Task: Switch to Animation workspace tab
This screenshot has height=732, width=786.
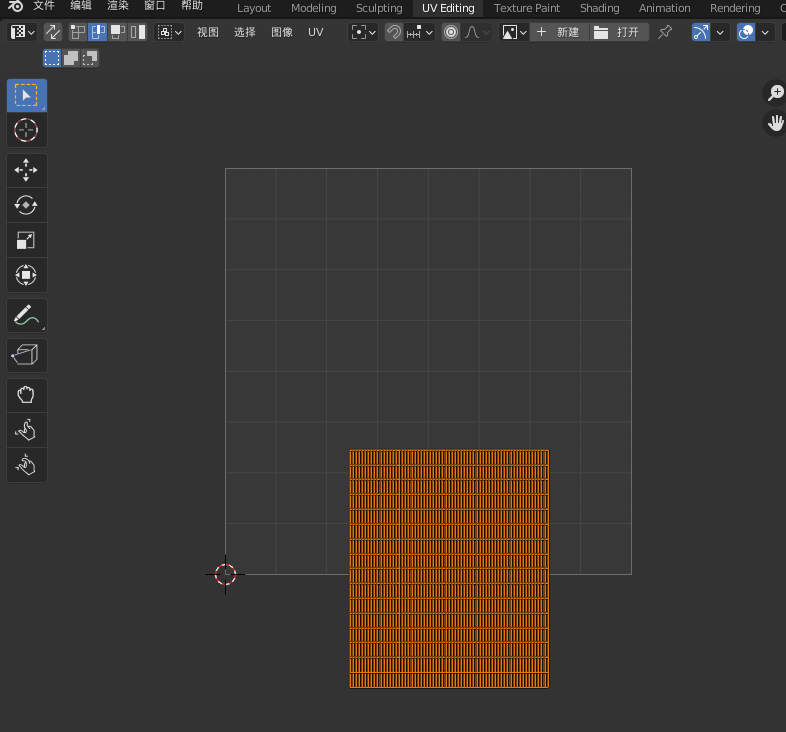Action: (665, 8)
